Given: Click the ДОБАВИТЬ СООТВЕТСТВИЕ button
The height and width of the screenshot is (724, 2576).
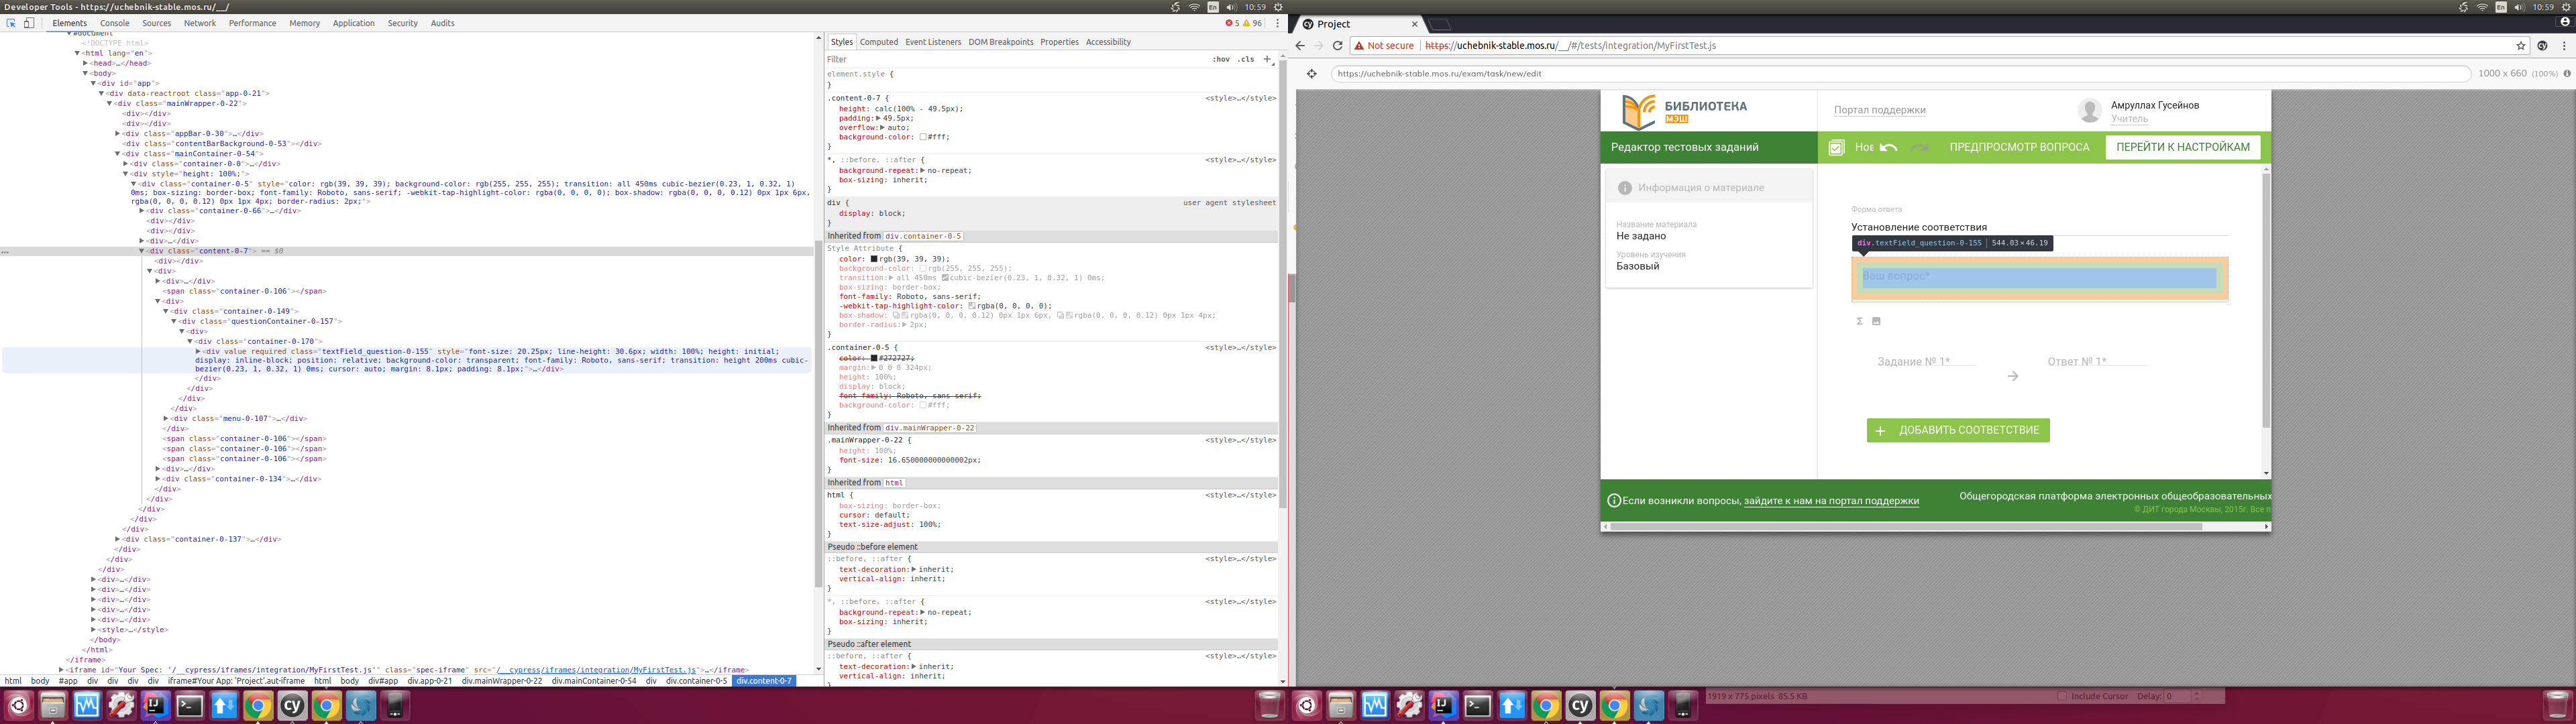Looking at the screenshot, I should tap(1957, 430).
